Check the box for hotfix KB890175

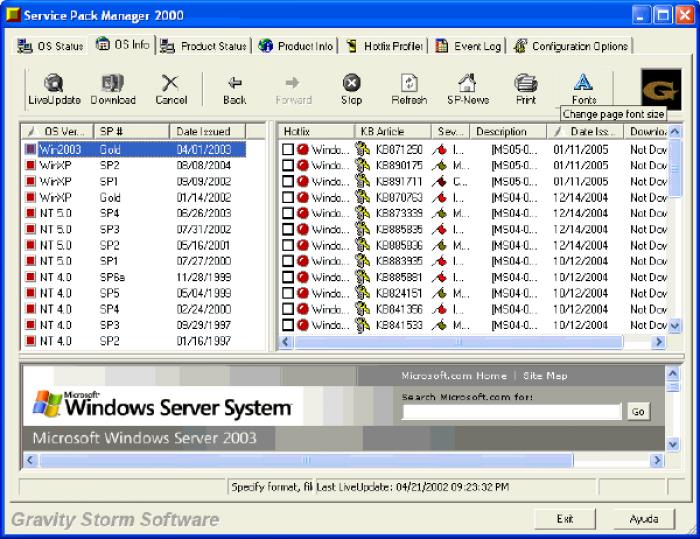tap(288, 165)
